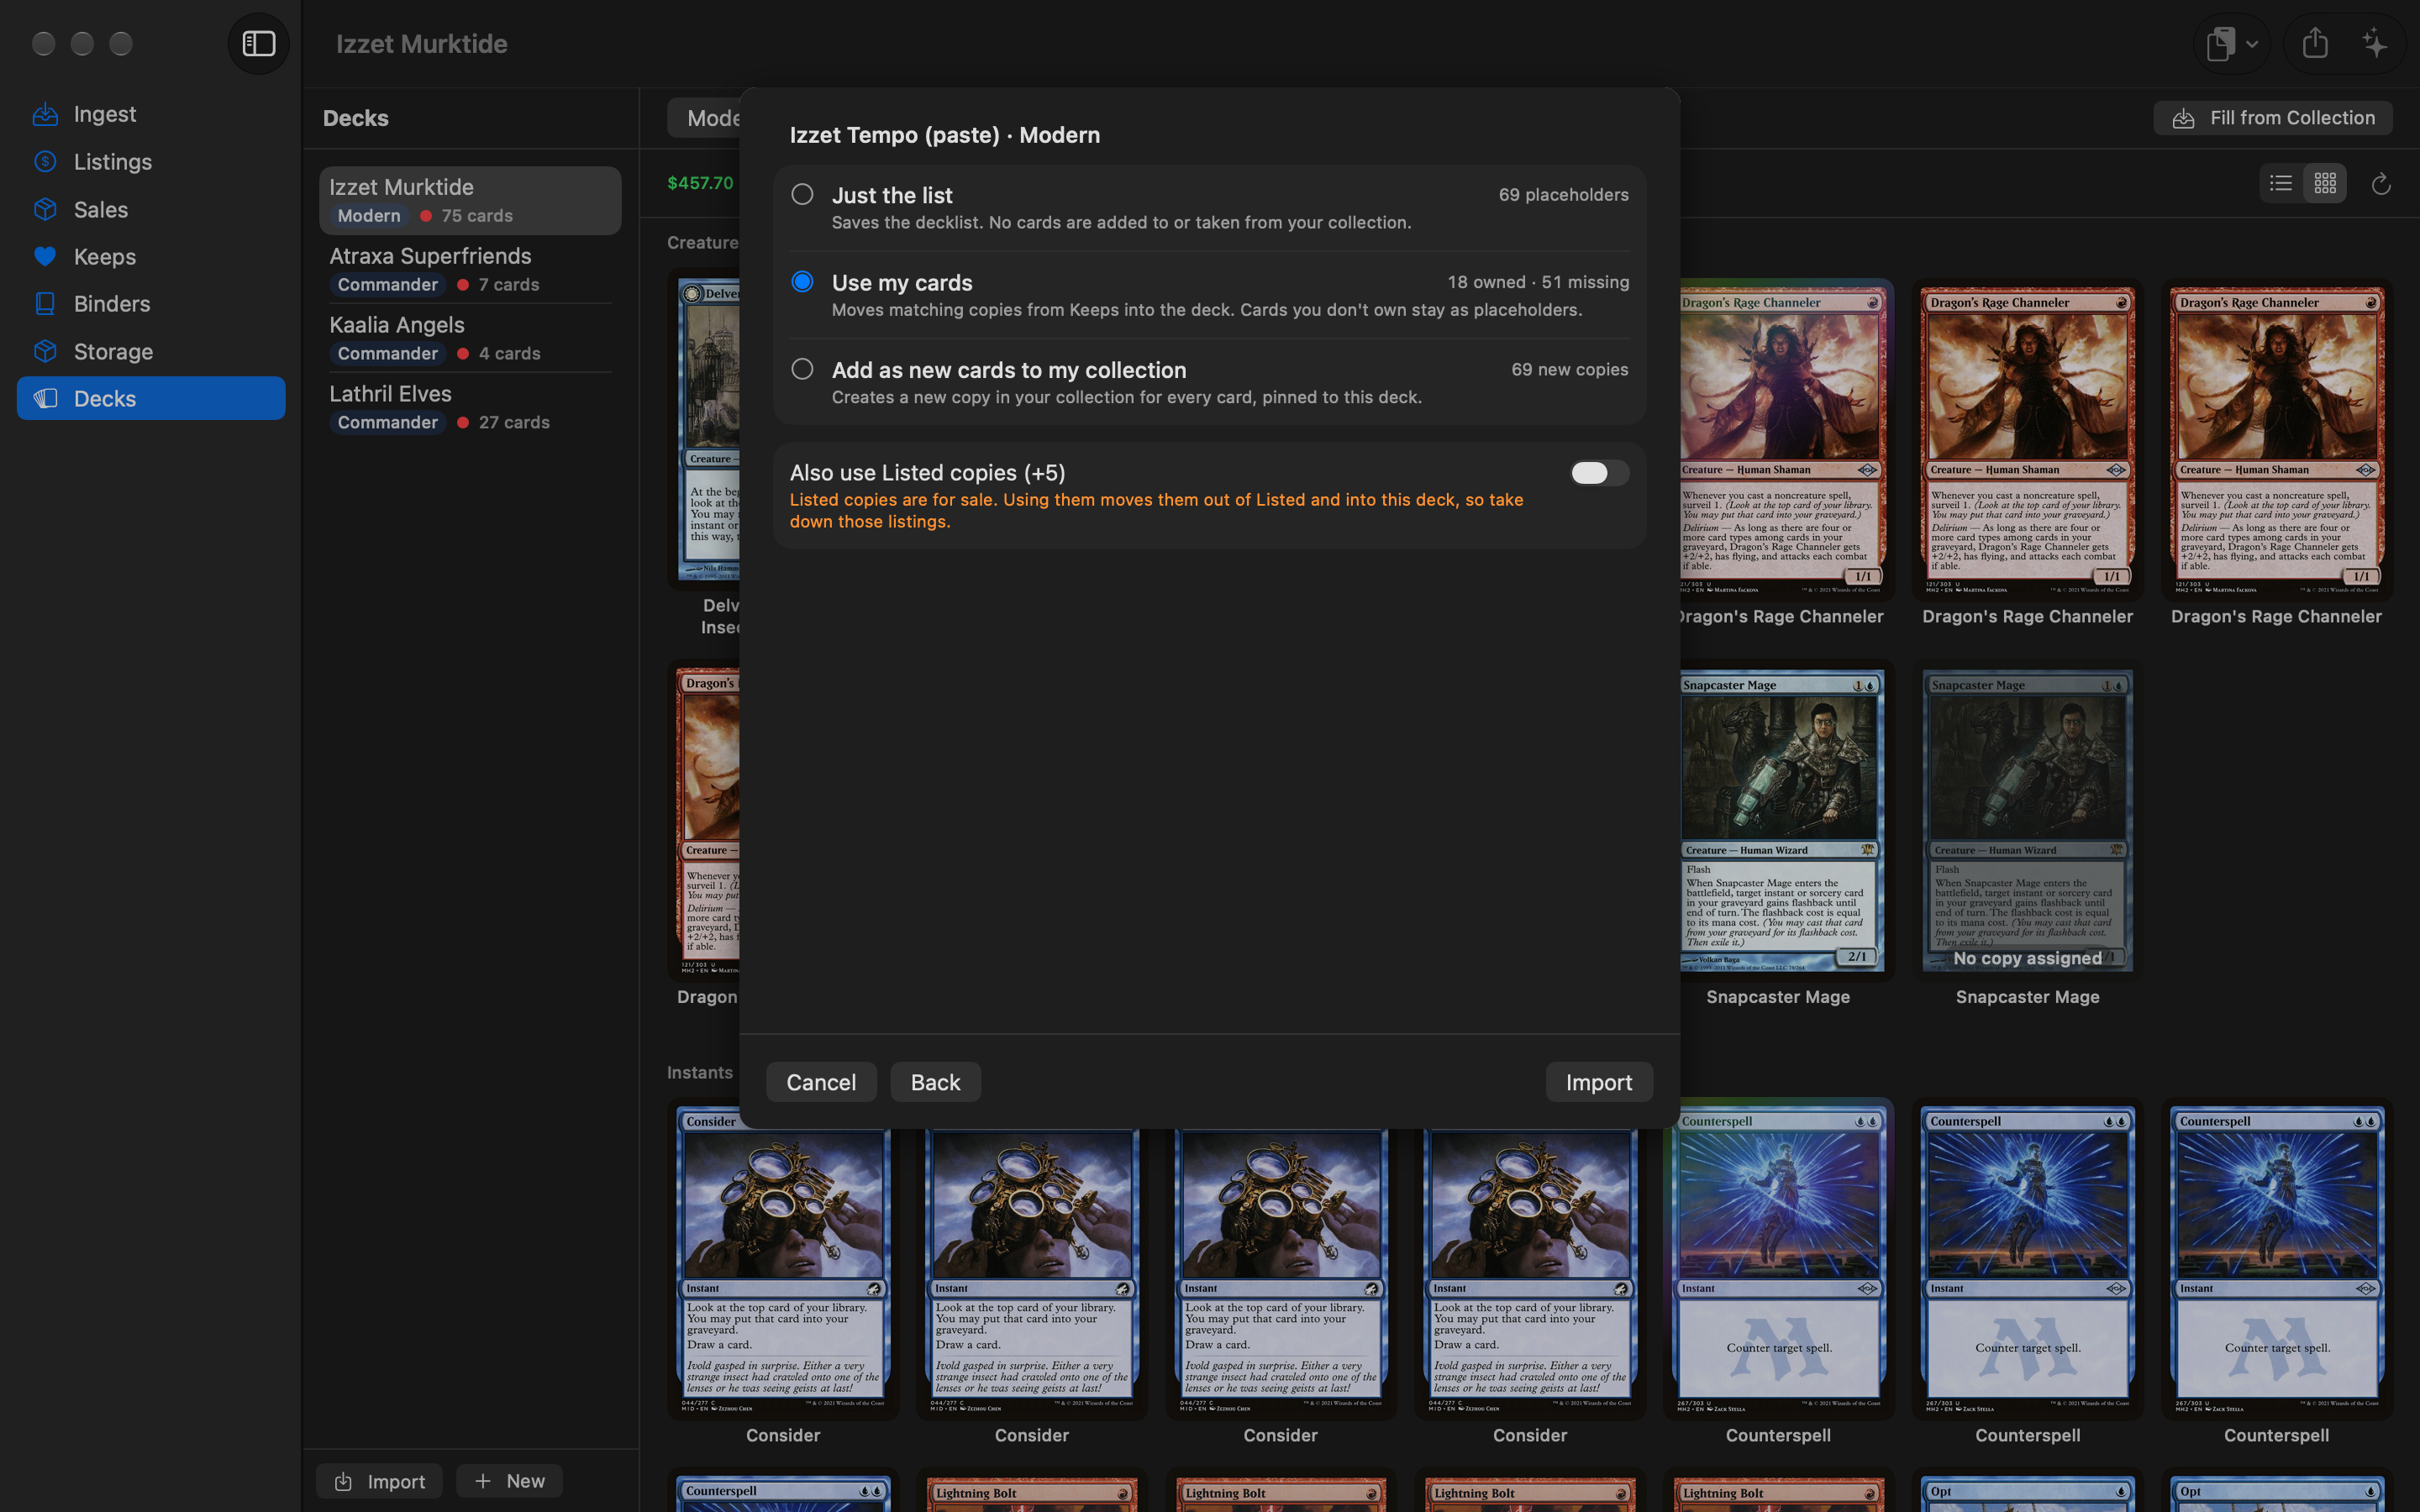Click the Decks cards icon

click(x=45, y=398)
